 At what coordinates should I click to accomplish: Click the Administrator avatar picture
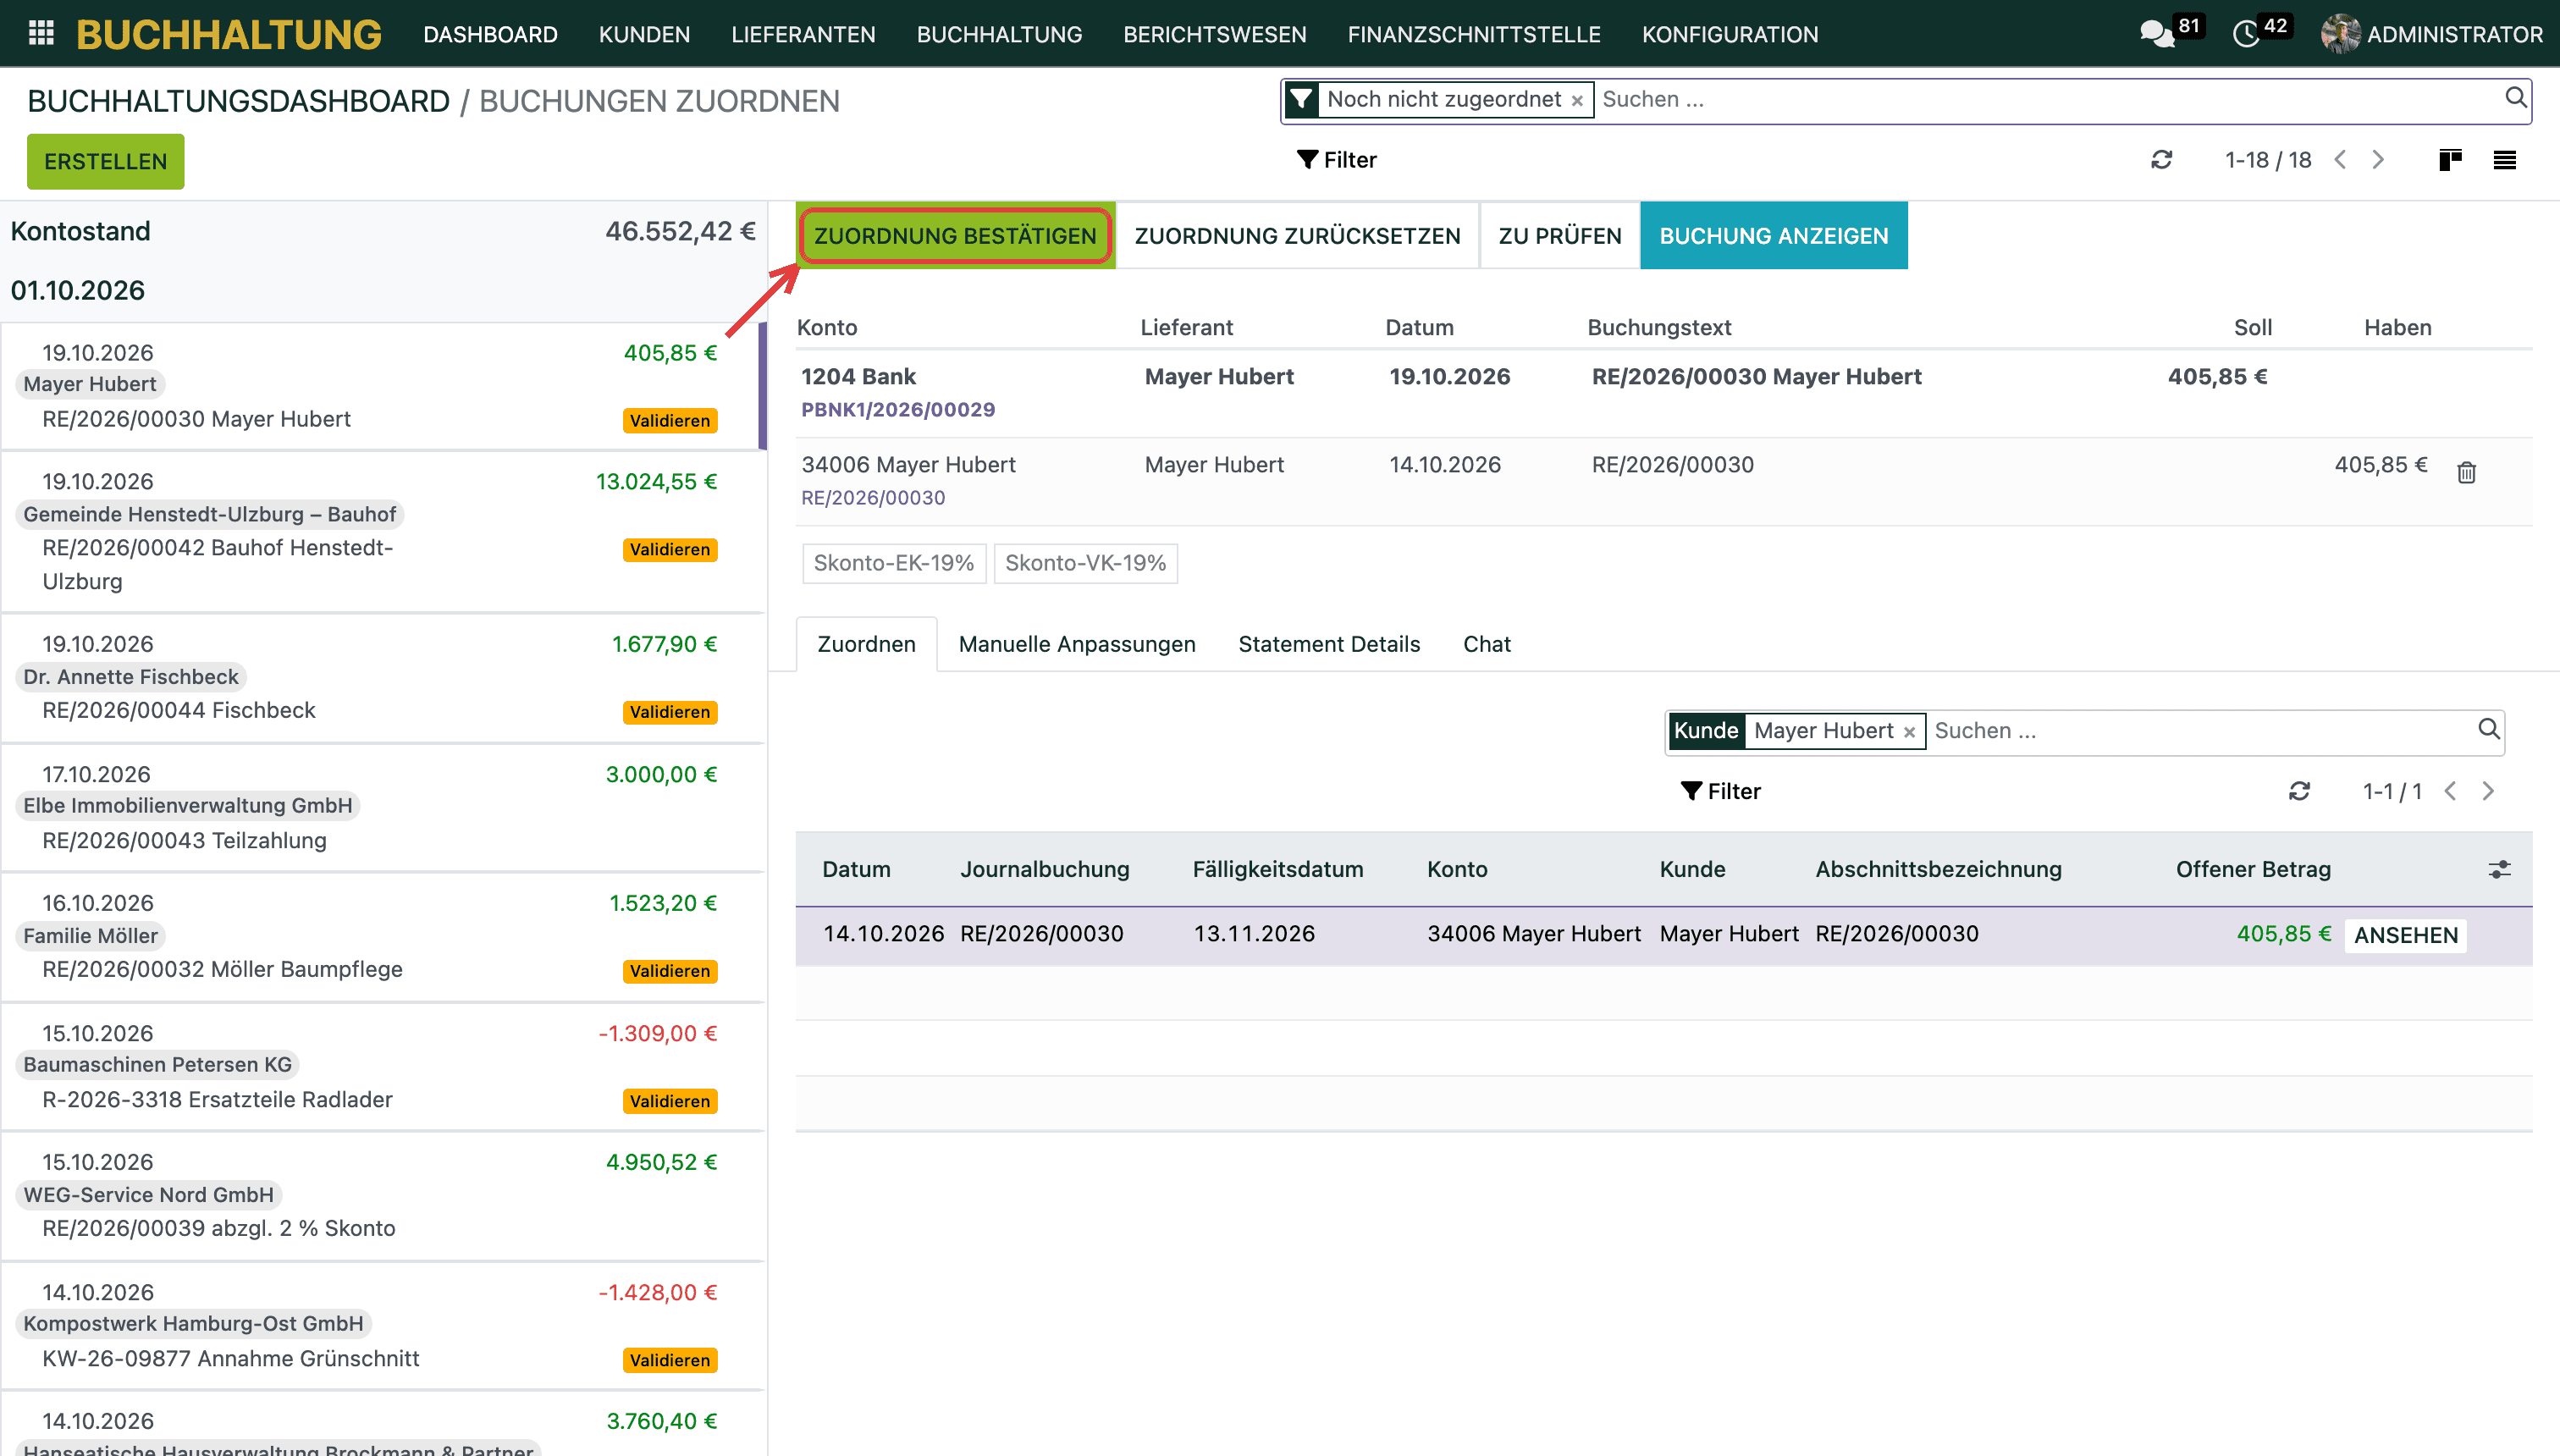pos(2340,34)
